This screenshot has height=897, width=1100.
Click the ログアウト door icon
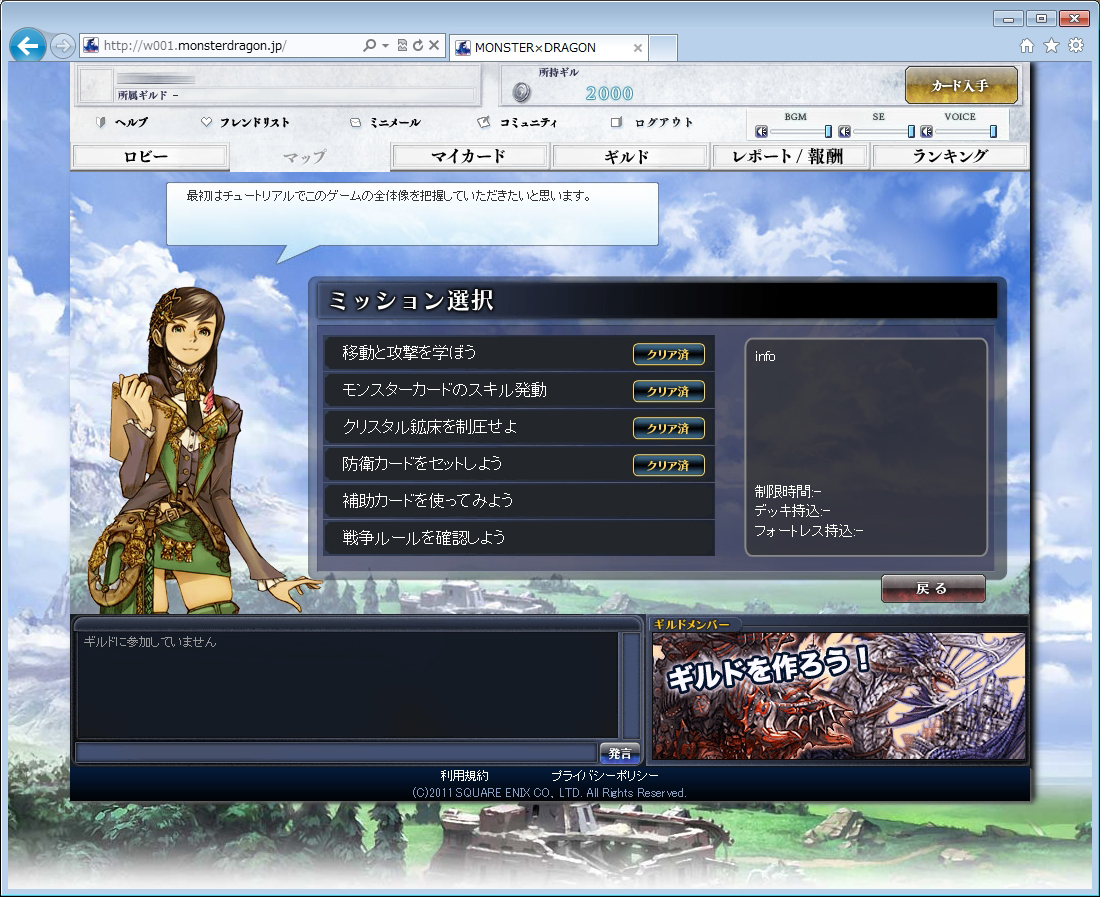pyautogui.click(x=617, y=122)
